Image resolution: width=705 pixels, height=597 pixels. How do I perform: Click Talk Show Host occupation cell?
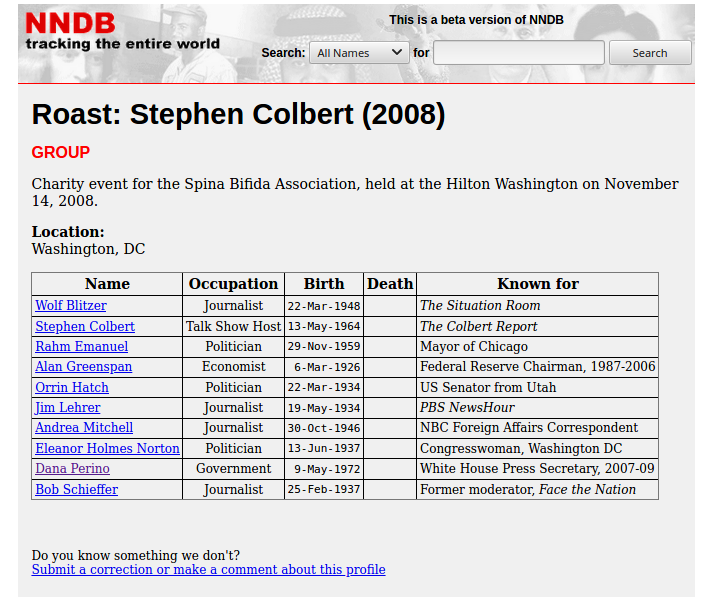(x=233, y=326)
